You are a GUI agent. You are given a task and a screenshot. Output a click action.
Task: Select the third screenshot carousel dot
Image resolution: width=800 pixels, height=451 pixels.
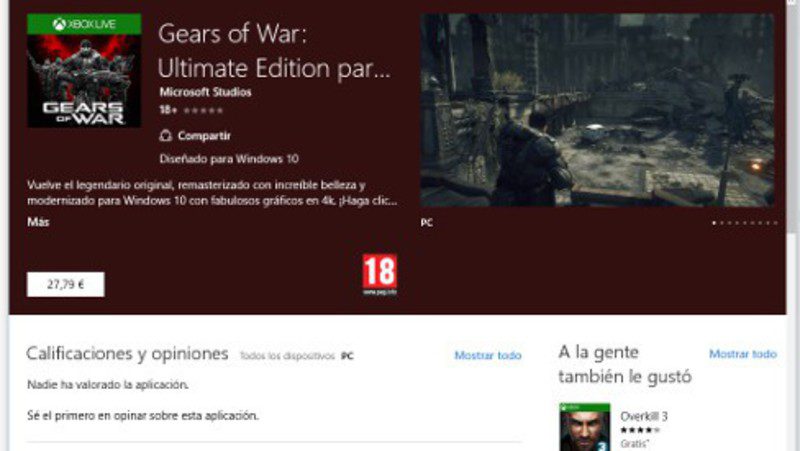(729, 223)
